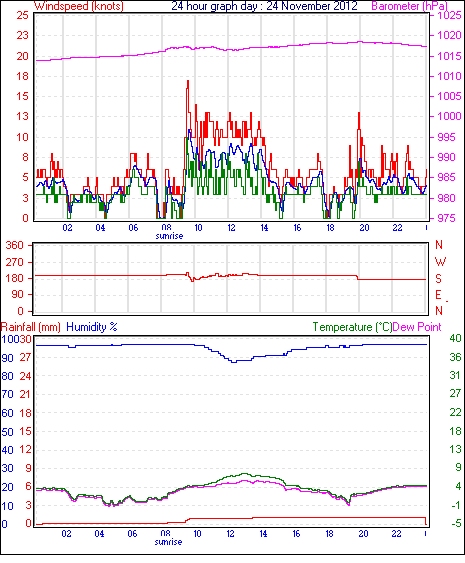This screenshot has width=465, height=563.
Task: Click the sunrise label under the bottom graph
Action: [x=168, y=542]
